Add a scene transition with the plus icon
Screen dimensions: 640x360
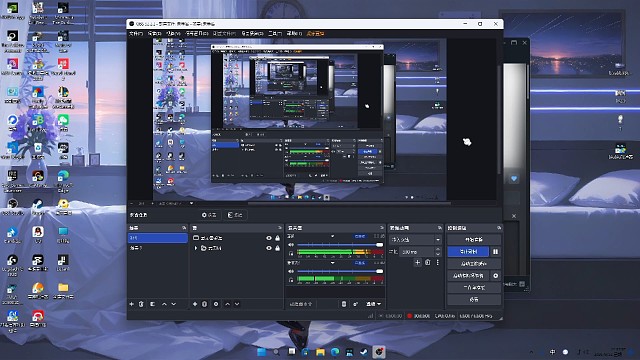tap(417, 262)
